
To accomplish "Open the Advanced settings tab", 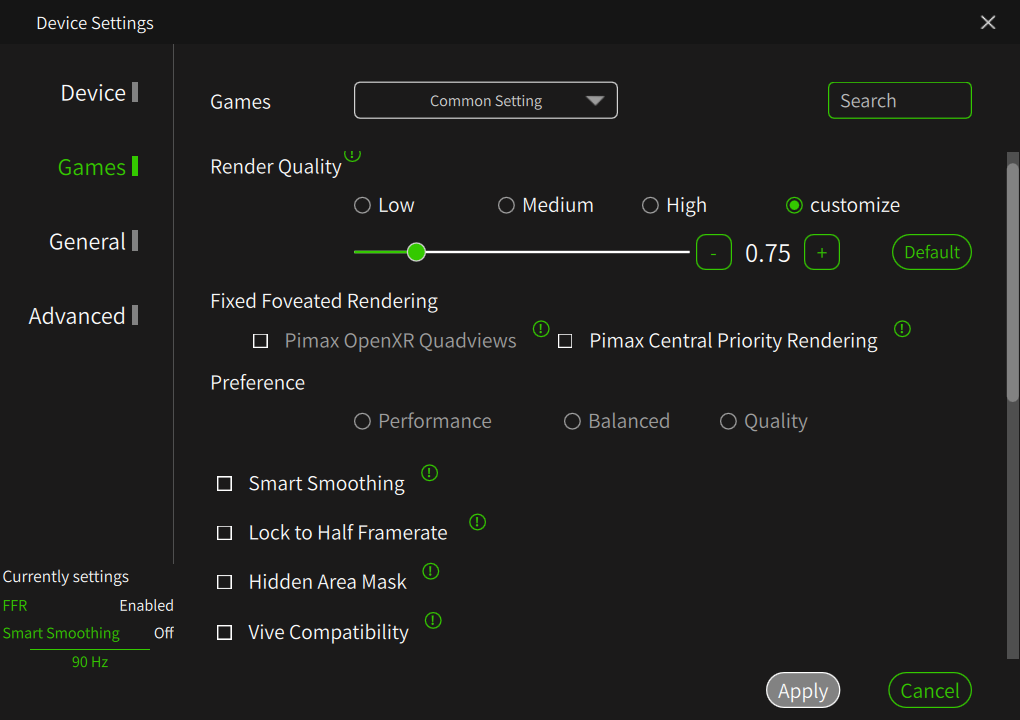I will click(x=77, y=316).
